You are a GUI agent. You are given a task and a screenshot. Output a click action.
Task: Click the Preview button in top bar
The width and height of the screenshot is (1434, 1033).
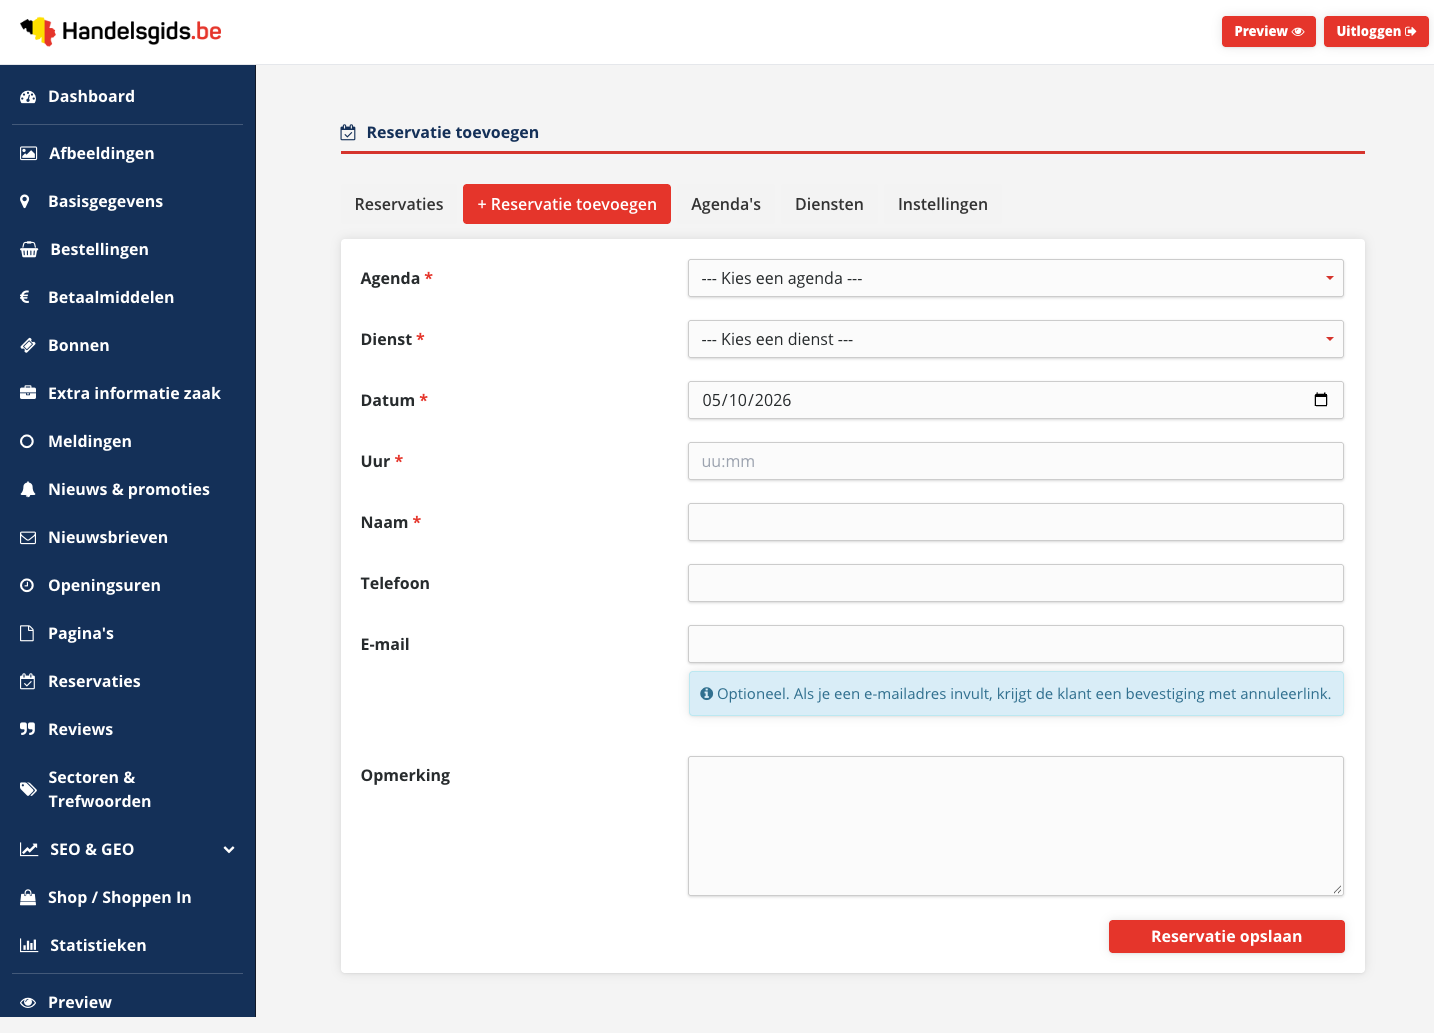(x=1269, y=31)
